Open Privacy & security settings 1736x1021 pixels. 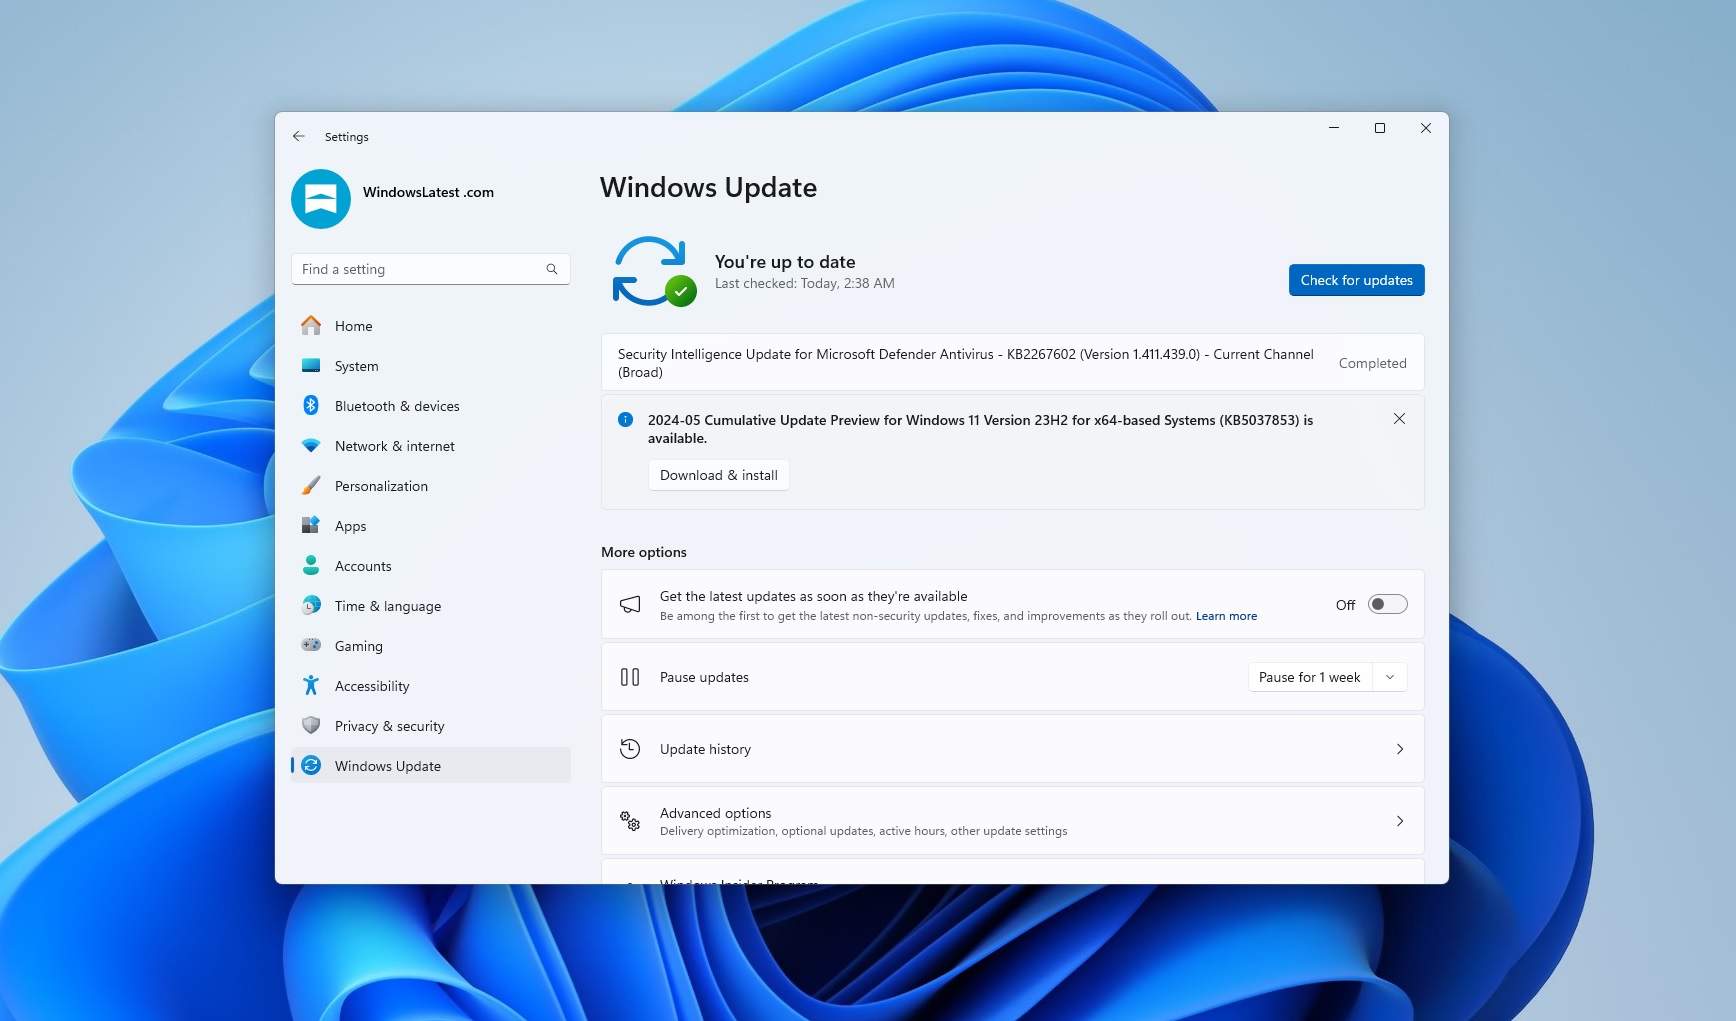click(x=389, y=726)
